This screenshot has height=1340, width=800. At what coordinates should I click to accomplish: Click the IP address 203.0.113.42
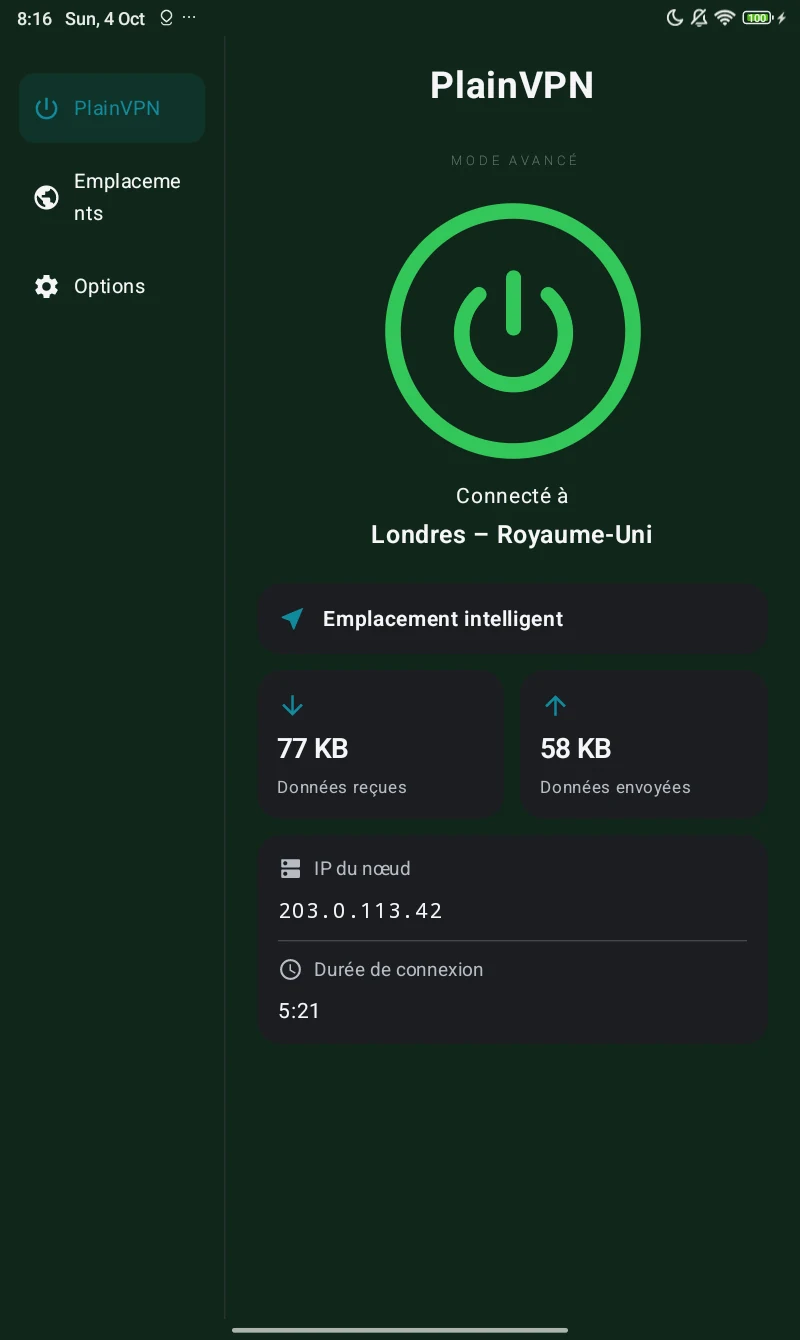(x=361, y=910)
